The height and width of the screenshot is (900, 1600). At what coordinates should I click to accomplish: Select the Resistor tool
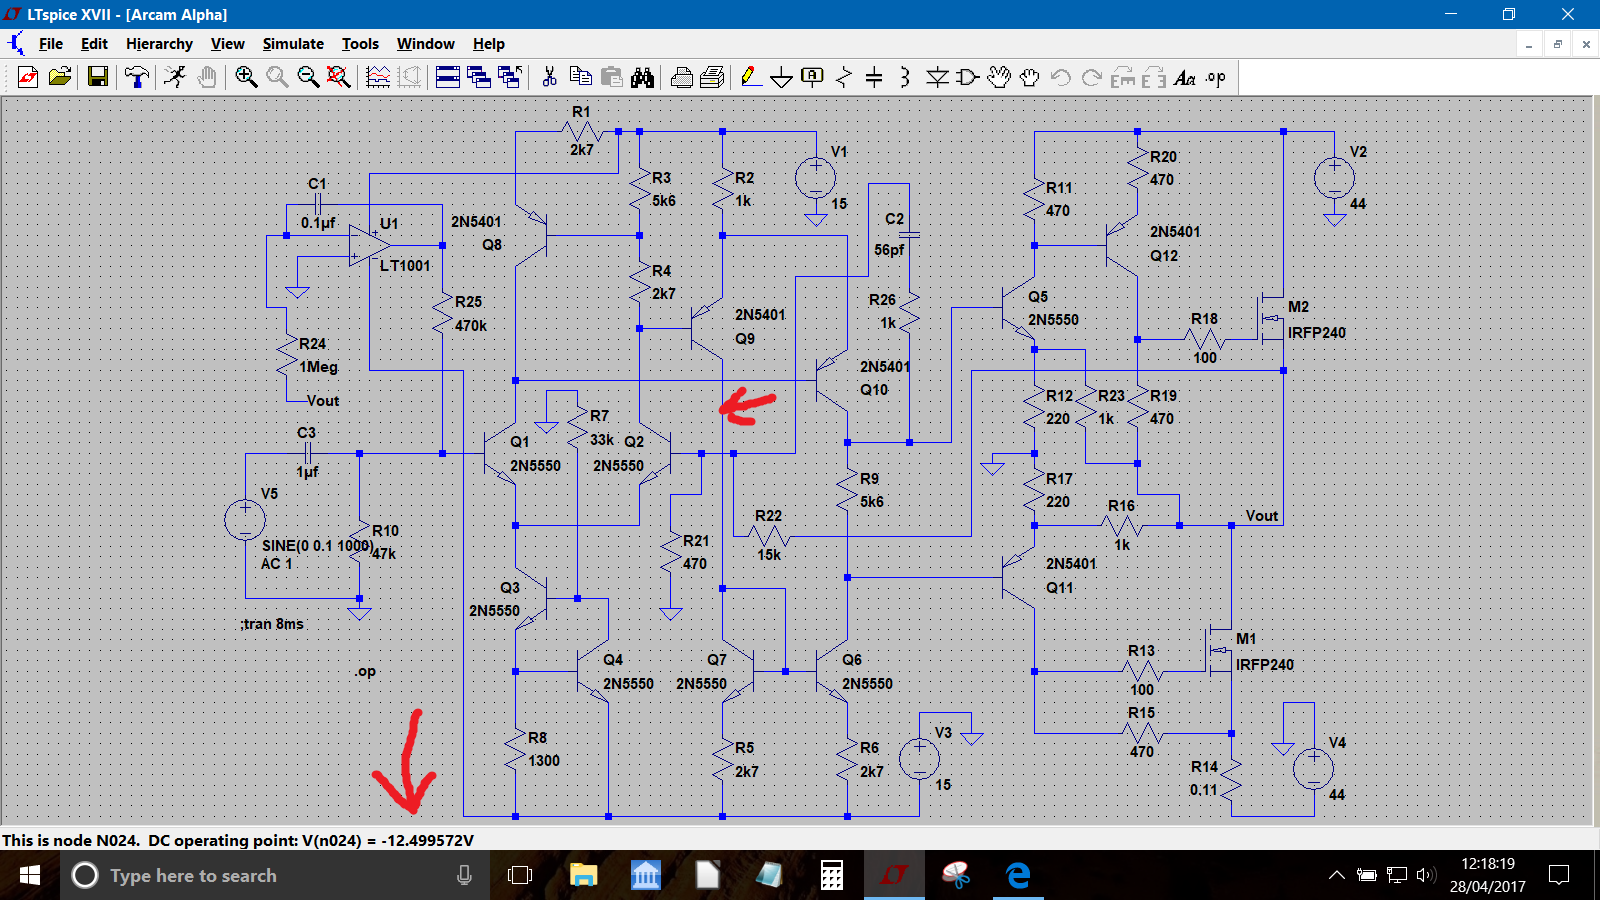pos(844,77)
